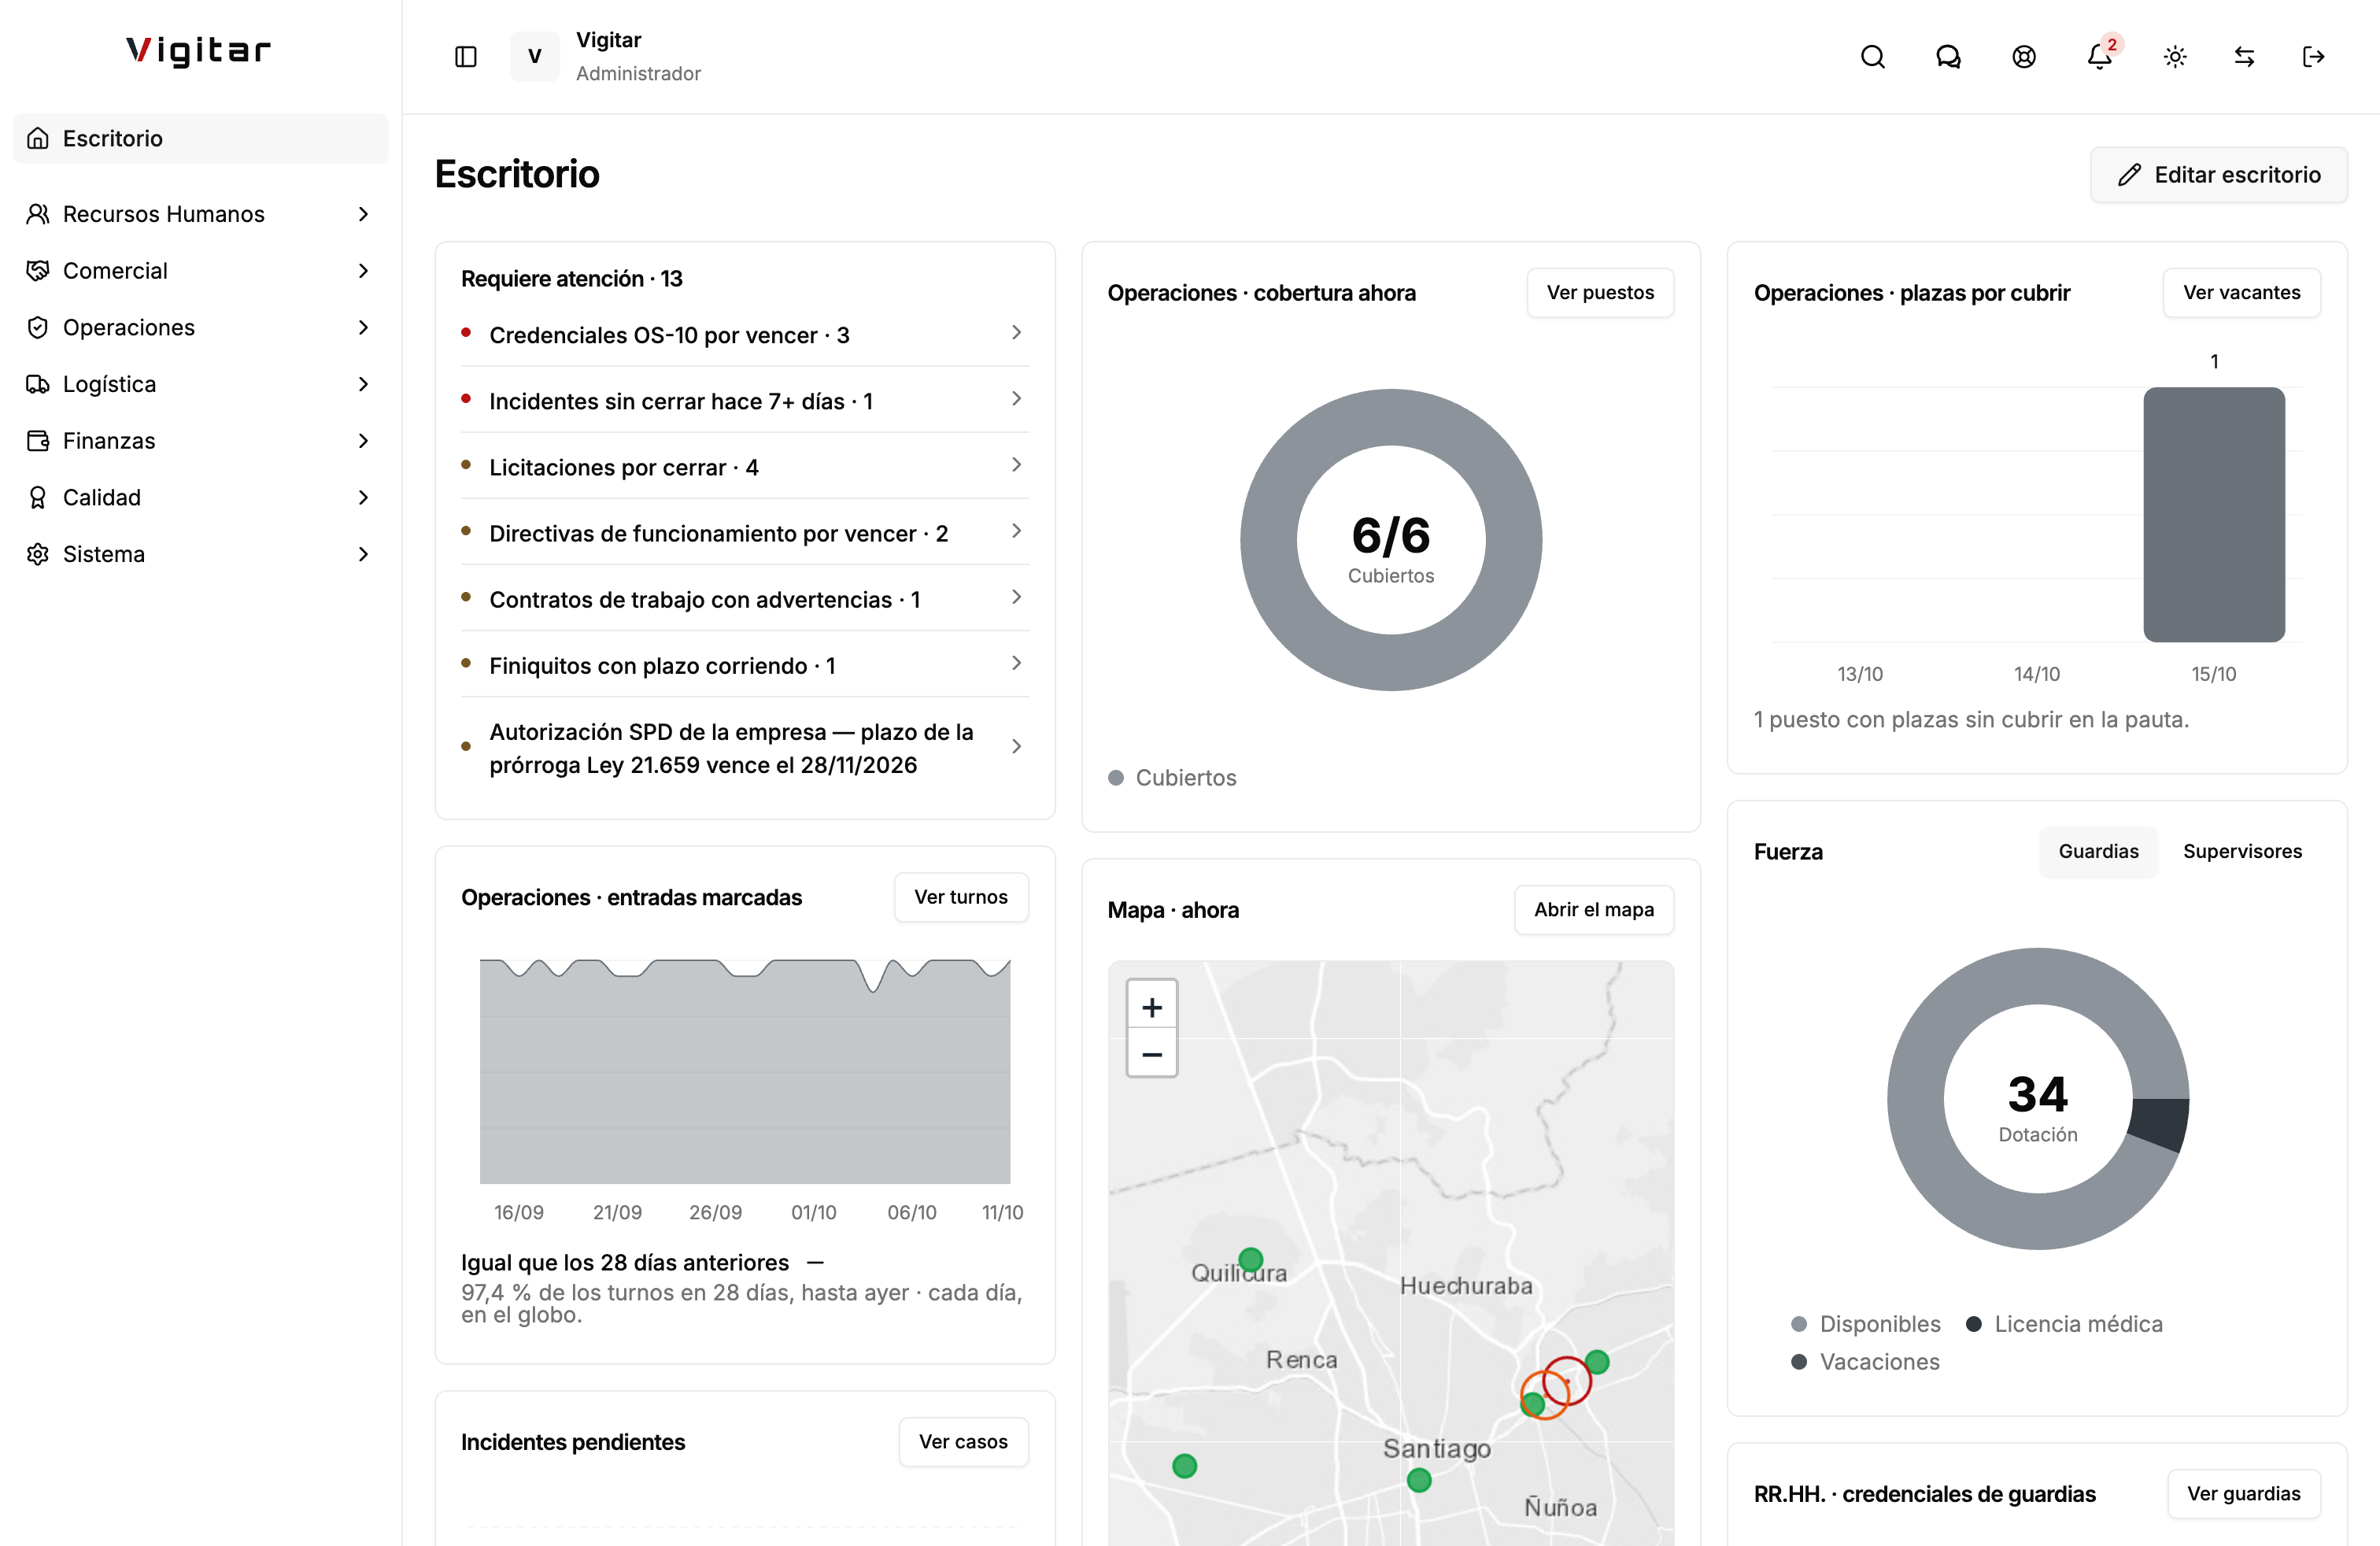The width and height of the screenshot is (2380, 1546).
Task: Zoom in on the map
Action: pyautogui.click(x=1152, y=1006)
